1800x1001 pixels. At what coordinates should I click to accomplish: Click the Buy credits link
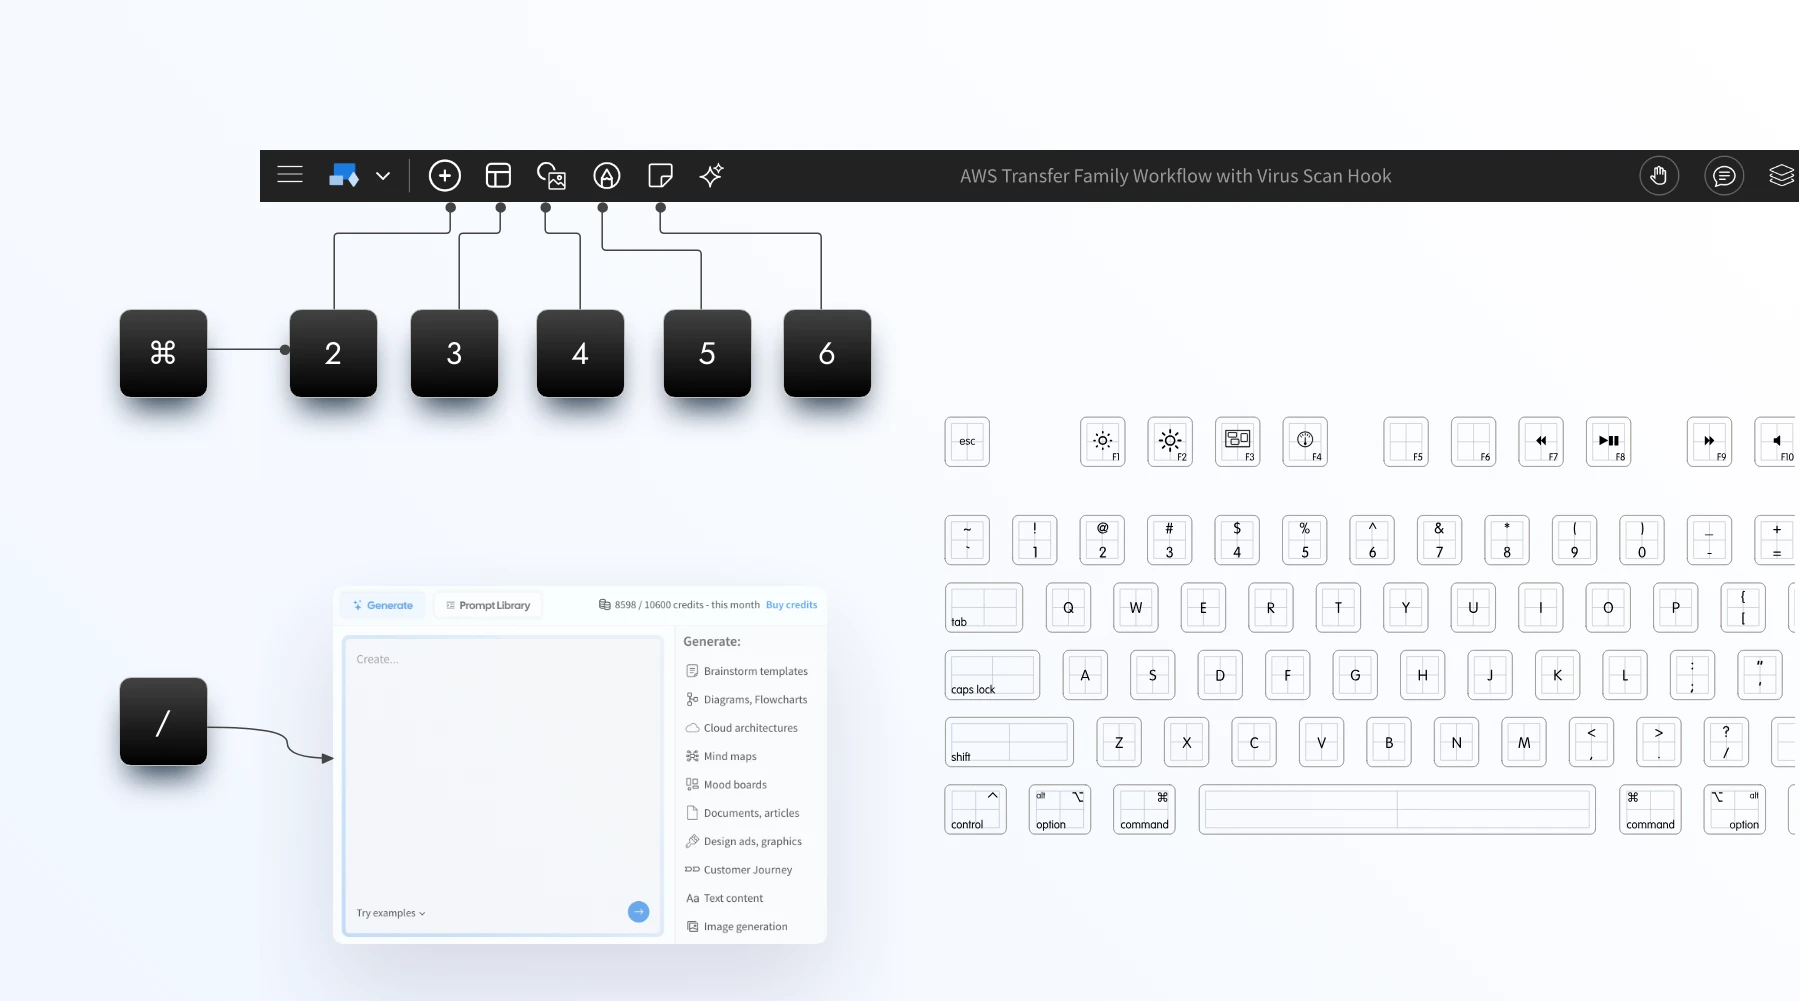point(791,604)
